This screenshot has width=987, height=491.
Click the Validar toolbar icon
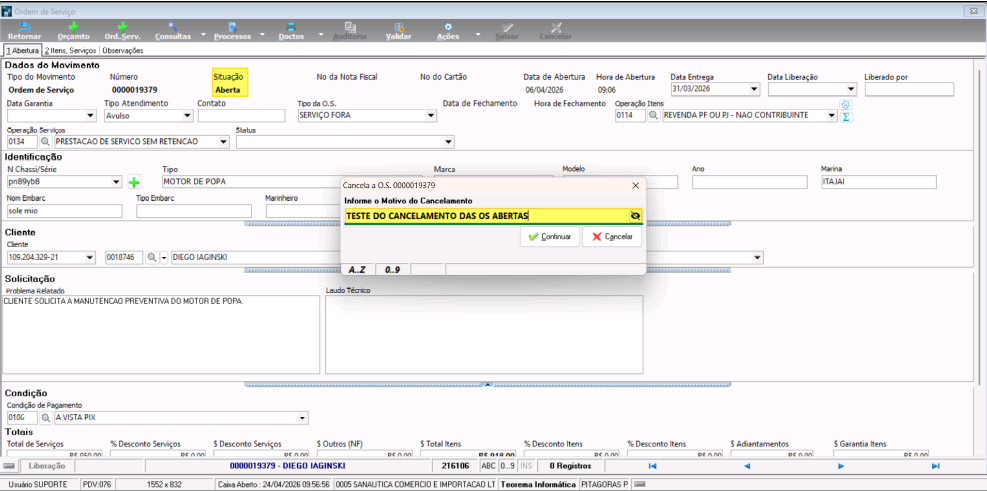(x=399, y=27)
